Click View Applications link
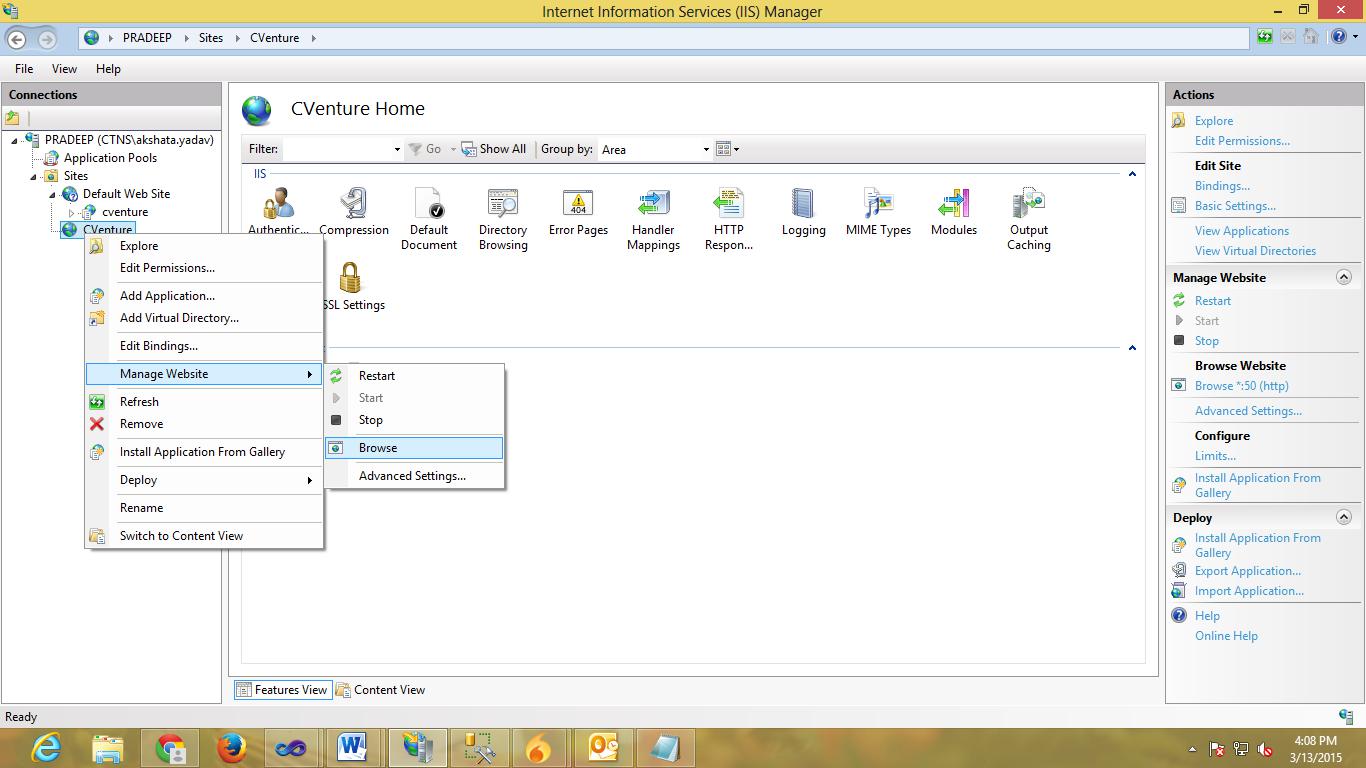The image size is (1366, 768). 1242,231
